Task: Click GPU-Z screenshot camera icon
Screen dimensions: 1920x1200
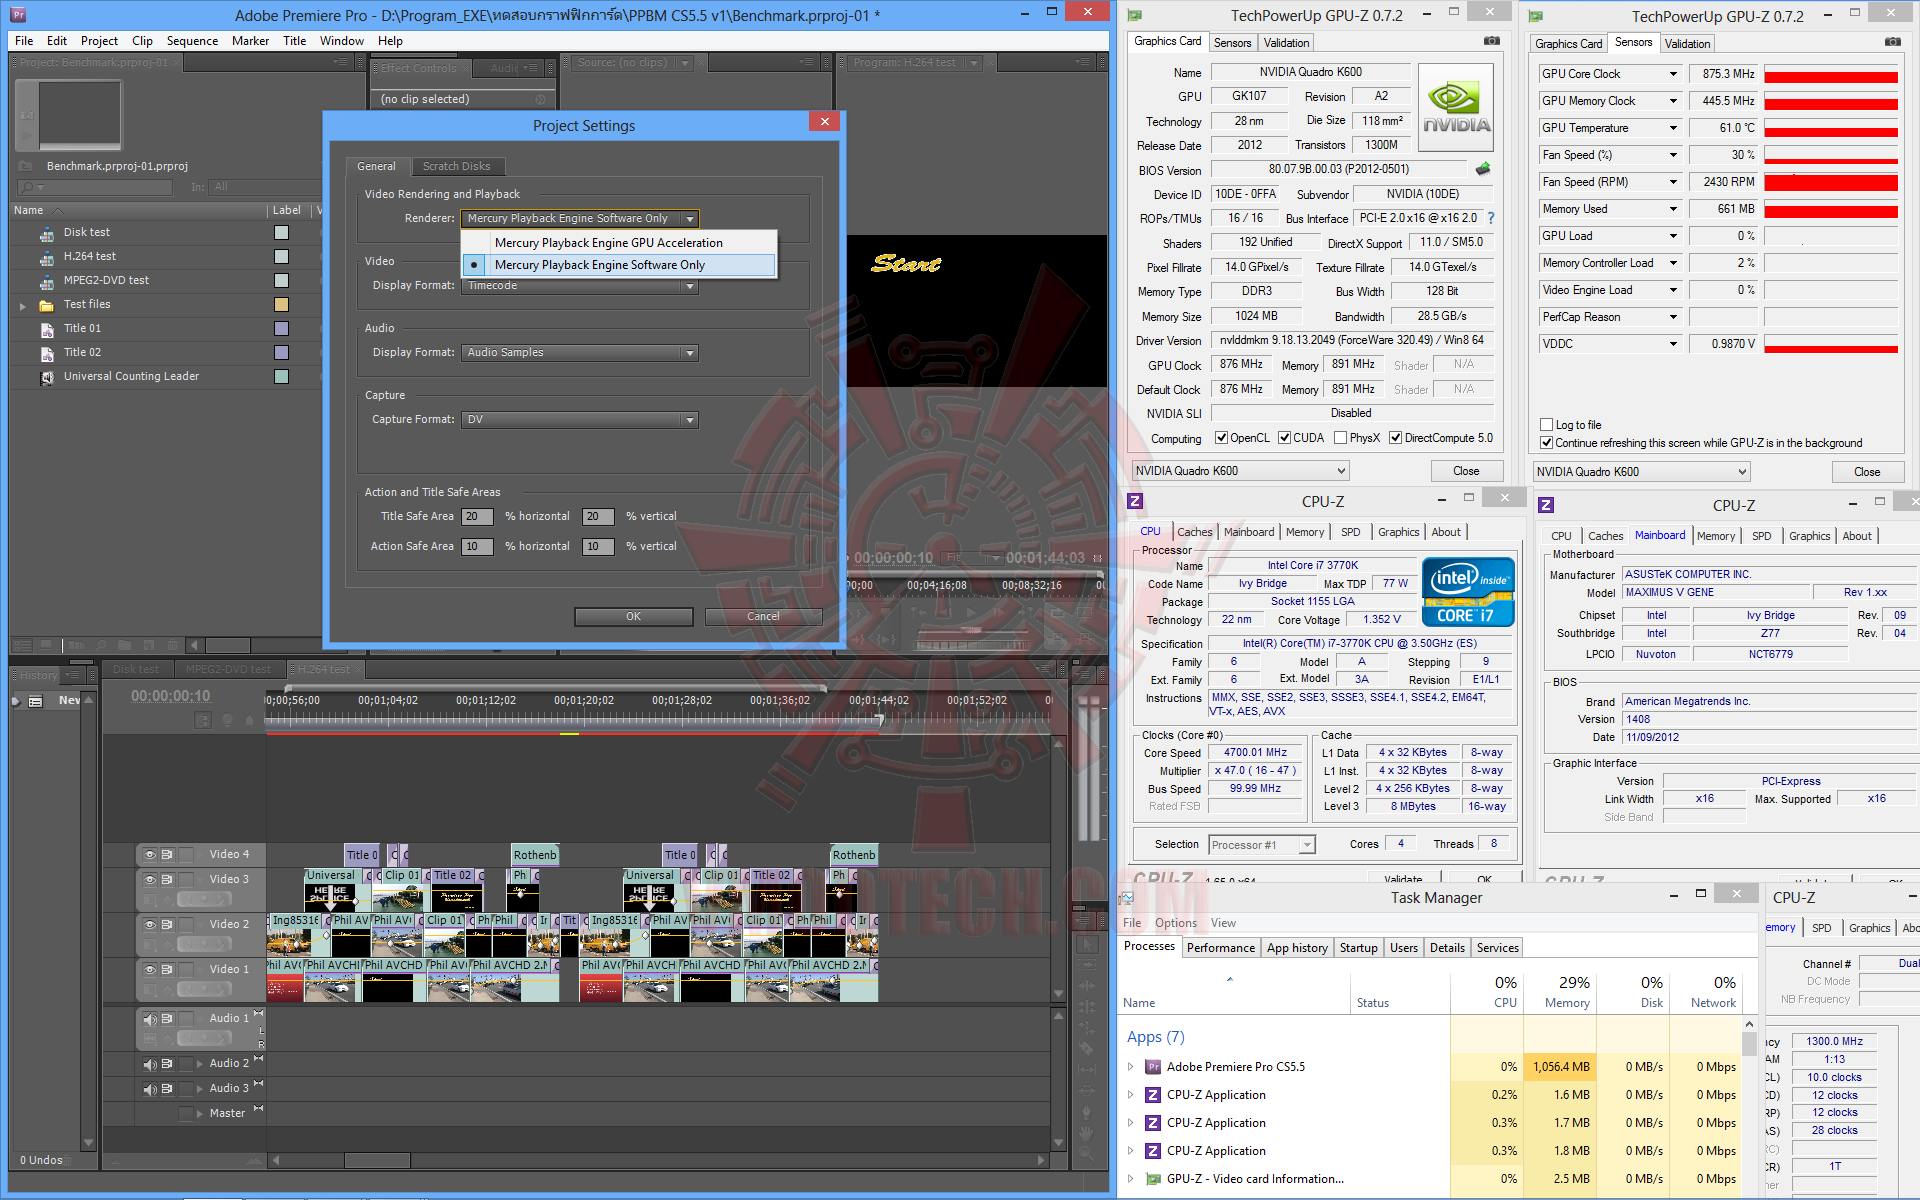Action: (1491, 41)
